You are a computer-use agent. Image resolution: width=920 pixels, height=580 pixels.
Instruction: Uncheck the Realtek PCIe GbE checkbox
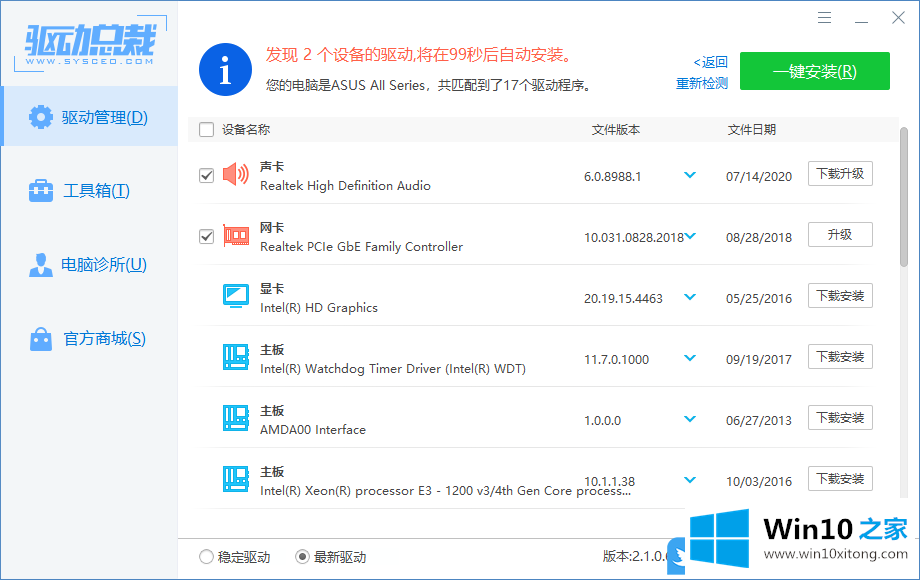207,236
